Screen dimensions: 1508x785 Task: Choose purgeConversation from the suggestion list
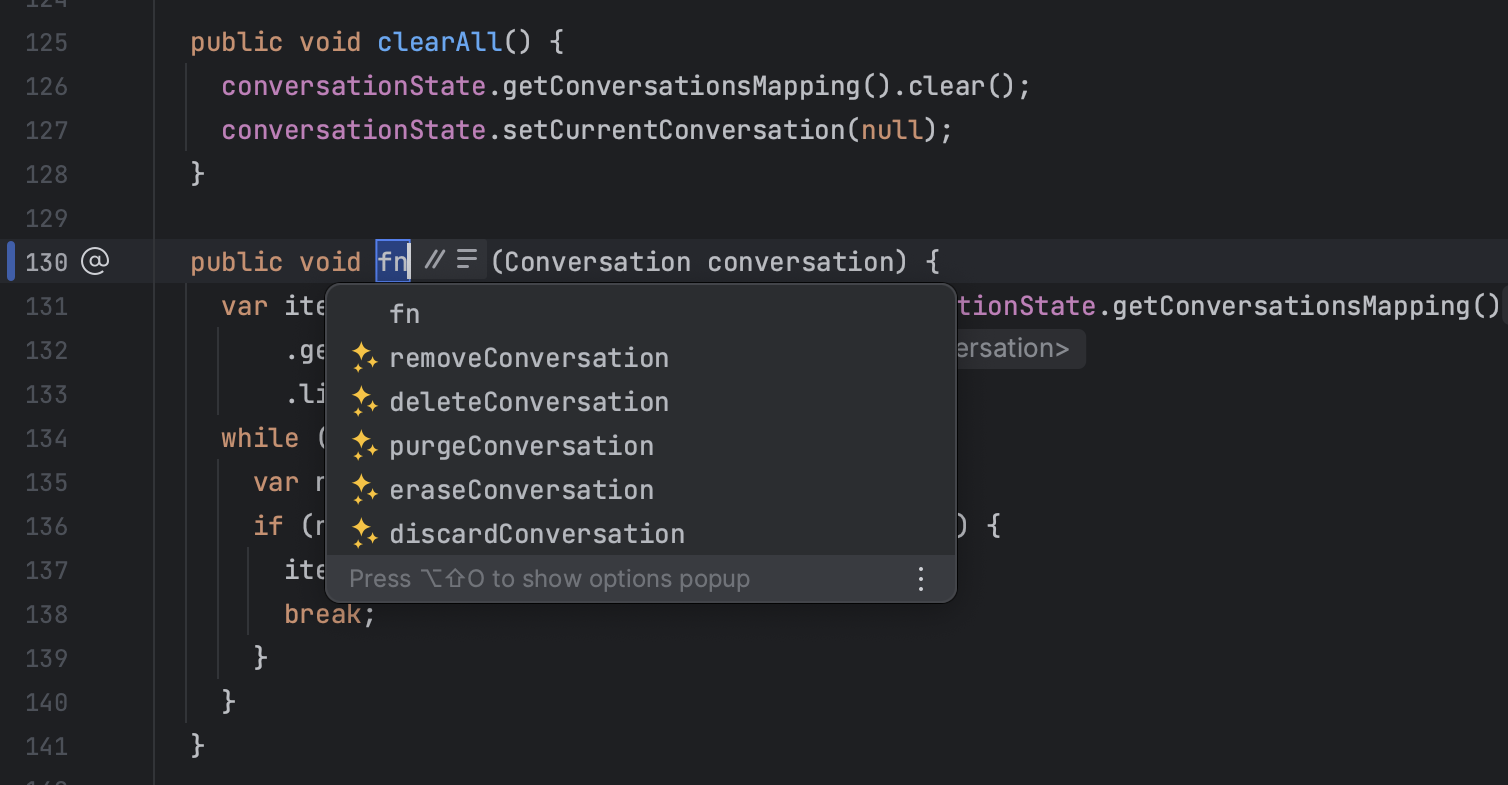click(641, 446)
